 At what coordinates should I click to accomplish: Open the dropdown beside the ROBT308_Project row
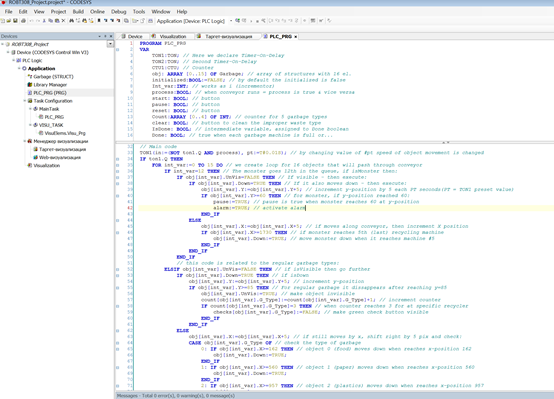pos(110,44)
